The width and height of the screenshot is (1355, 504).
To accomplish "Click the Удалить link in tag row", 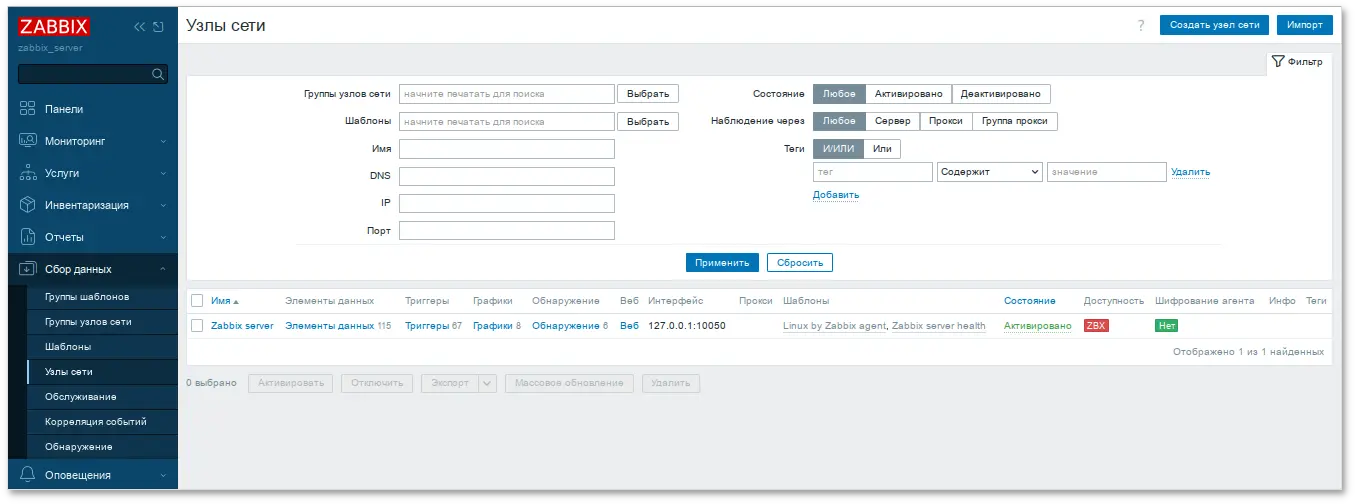I will click(1191, 172).
